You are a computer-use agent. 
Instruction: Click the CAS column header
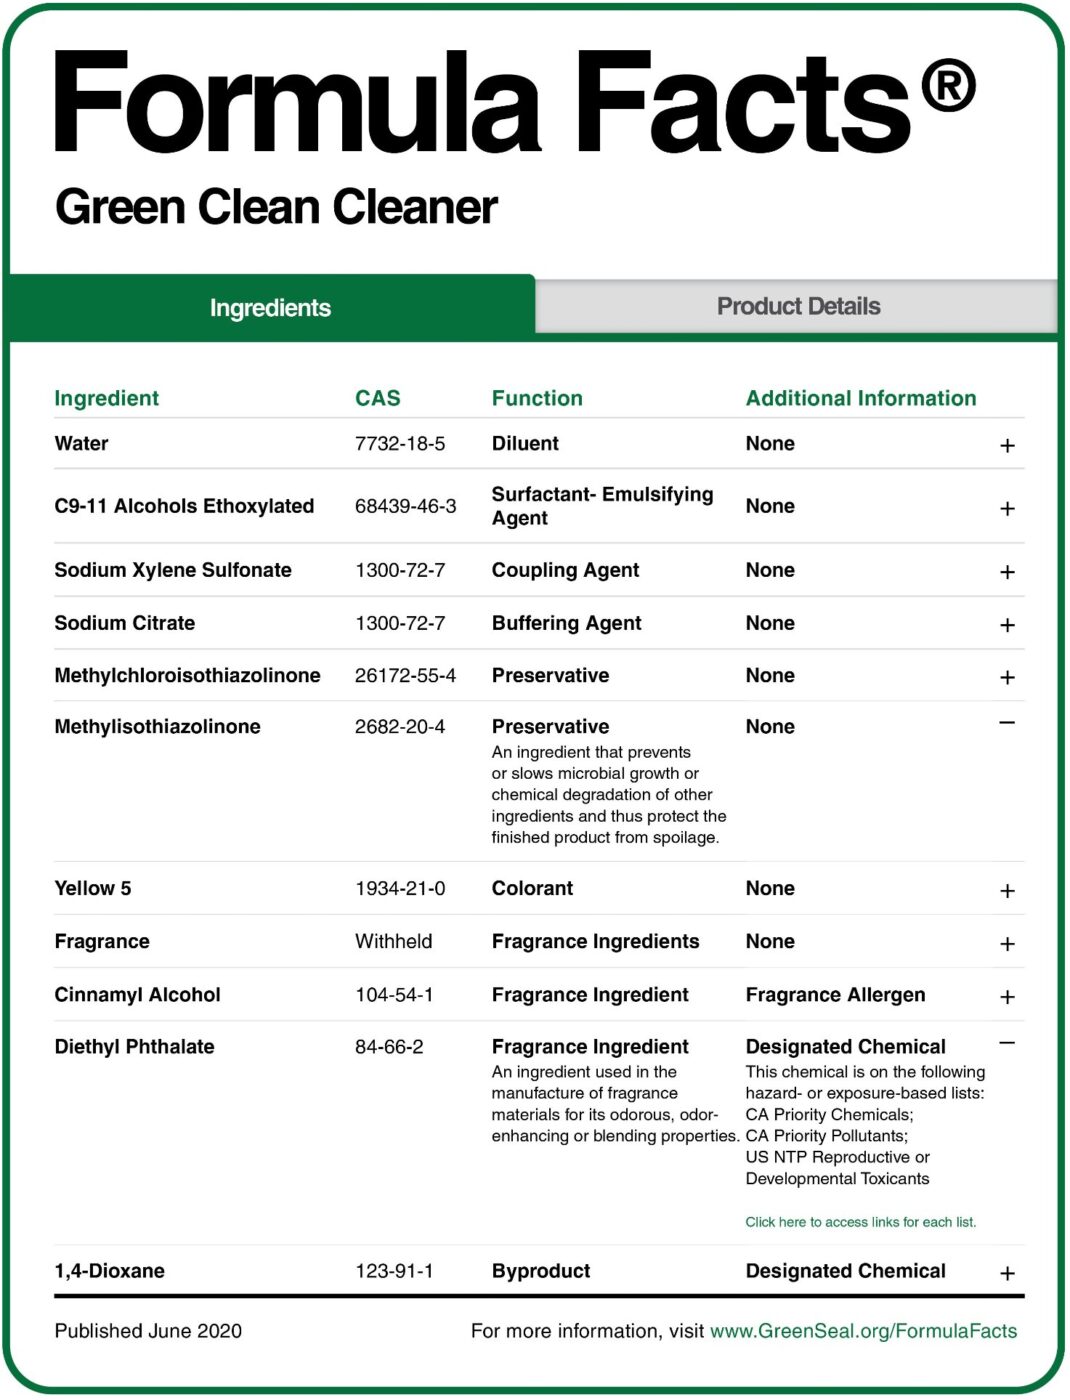[x=377, y=398]
